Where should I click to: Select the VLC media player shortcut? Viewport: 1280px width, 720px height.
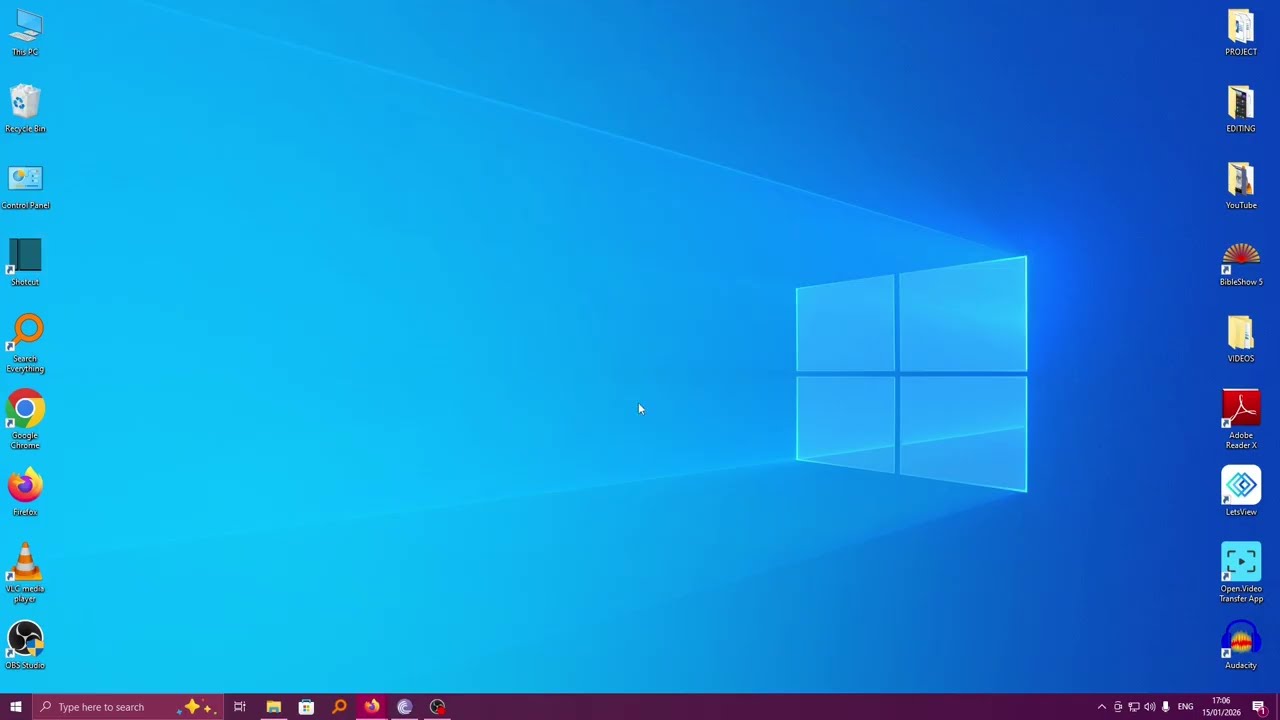[x=25, y=573]
